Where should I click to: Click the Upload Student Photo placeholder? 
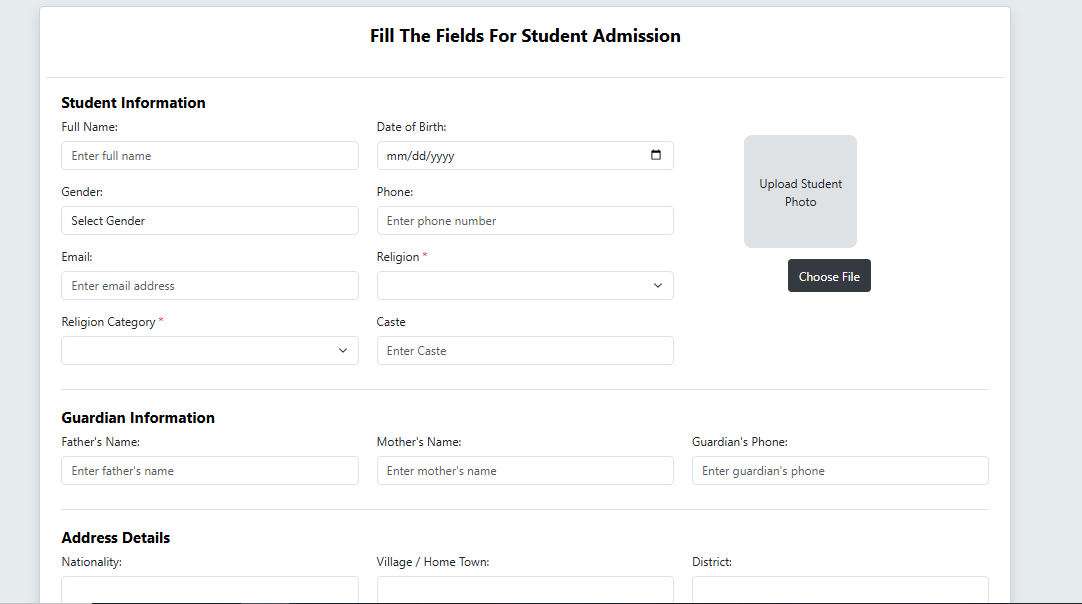coord(800,192)
